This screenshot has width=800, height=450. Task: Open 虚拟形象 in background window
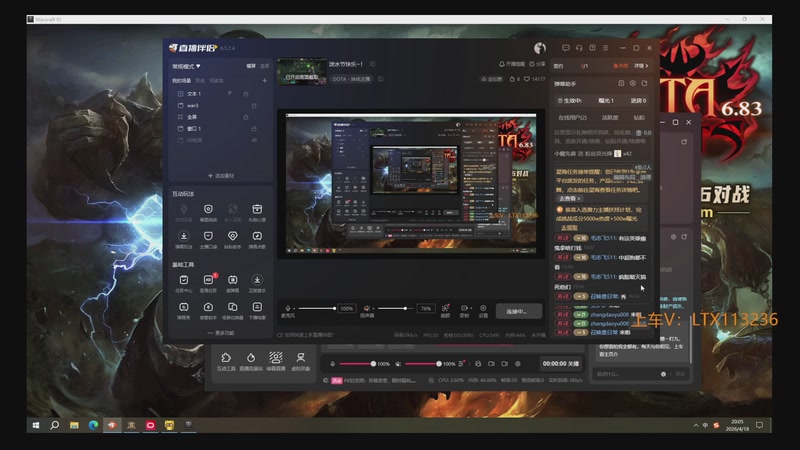(301, 361)
